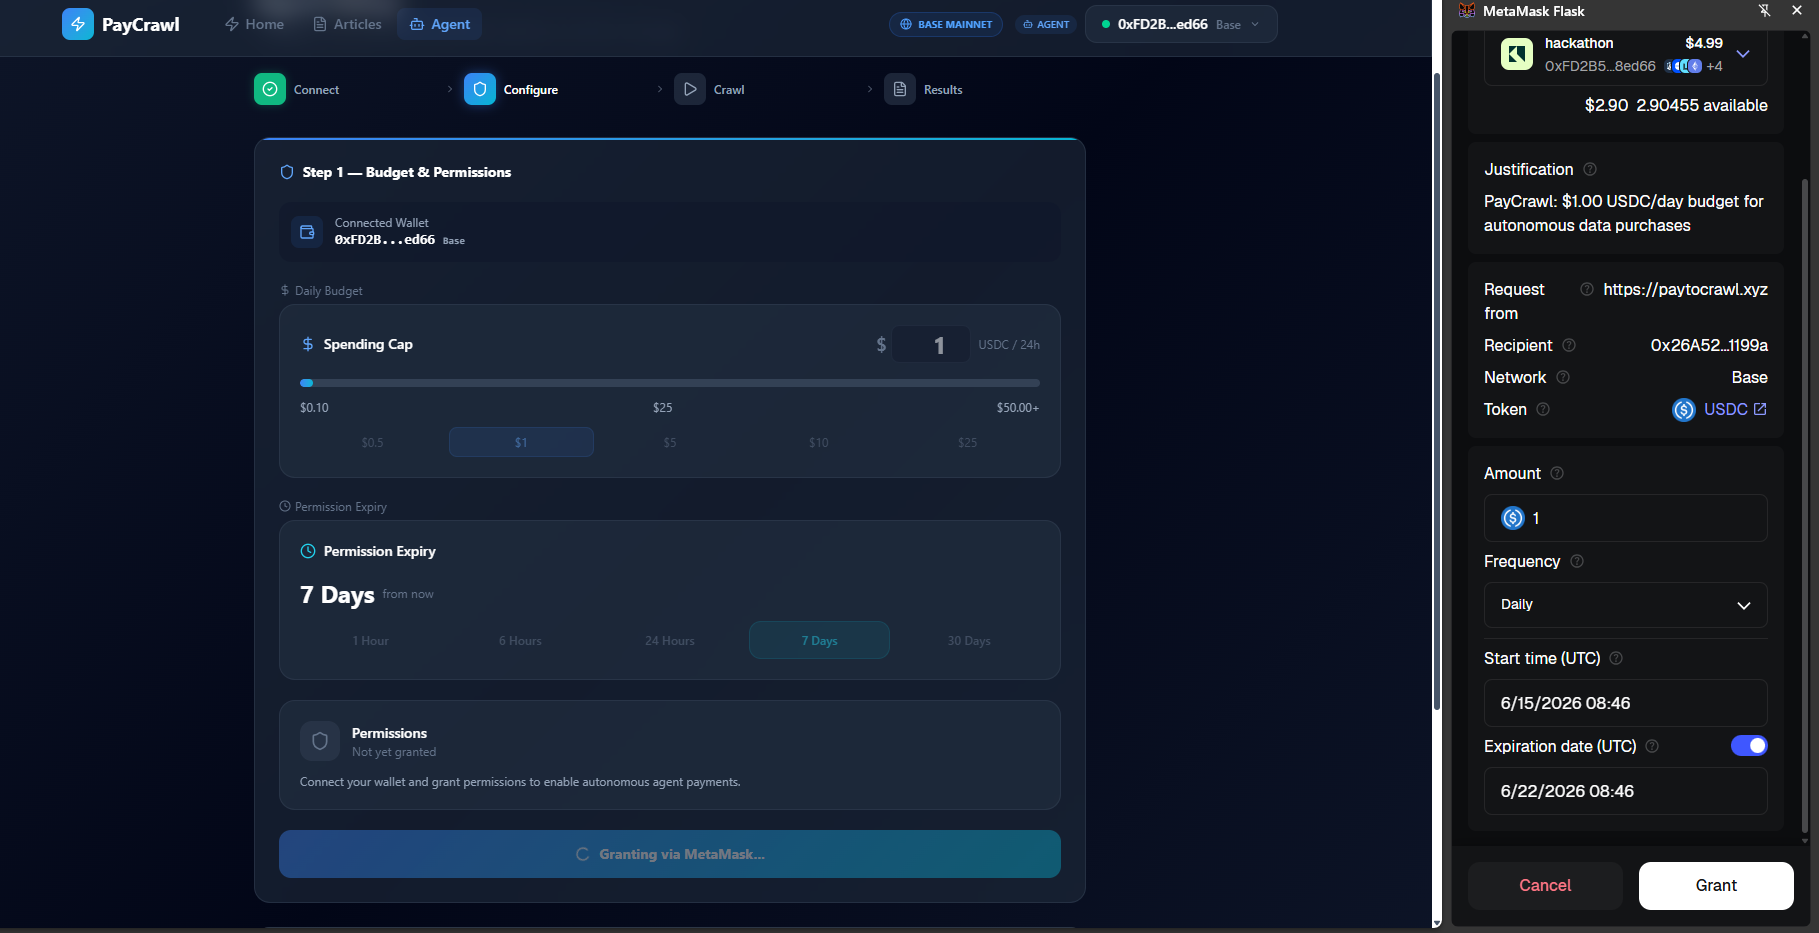Click the Start time help icon
Image resolution: width=1819 pixels, height=933 pixels.
(1616, 658)
